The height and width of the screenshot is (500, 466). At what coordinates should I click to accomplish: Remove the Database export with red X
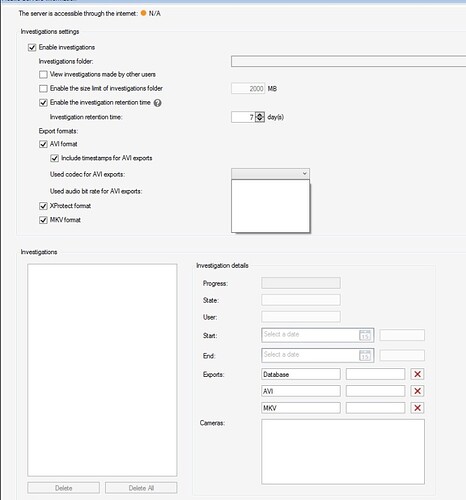point(417,374)
